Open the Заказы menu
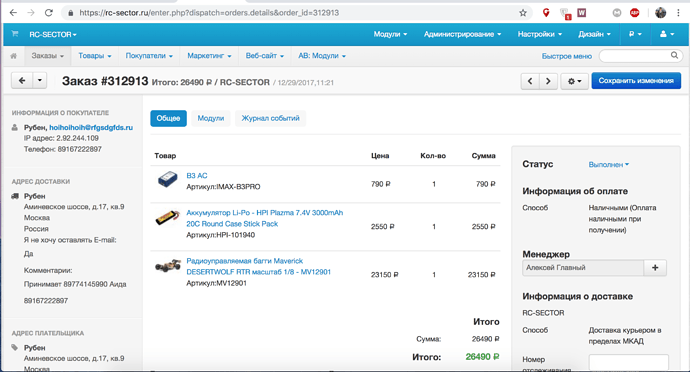The height and width of the screenshot is (372, 690). [48, 56]
